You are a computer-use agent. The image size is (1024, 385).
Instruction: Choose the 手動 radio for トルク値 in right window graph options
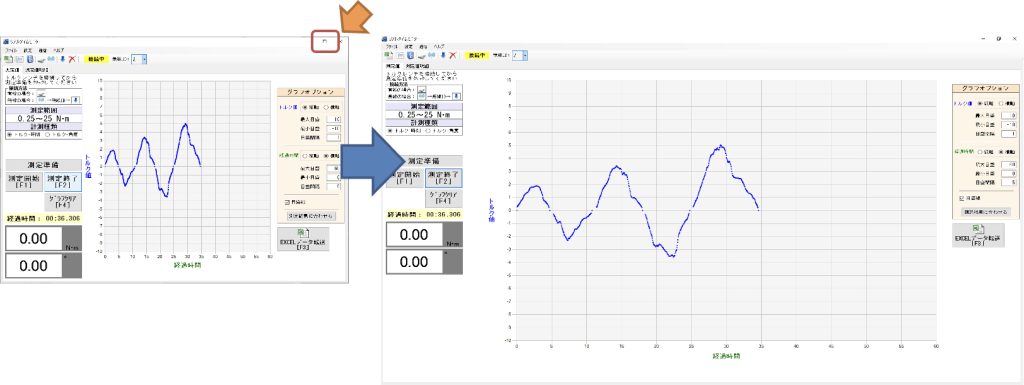(1001, 103)
